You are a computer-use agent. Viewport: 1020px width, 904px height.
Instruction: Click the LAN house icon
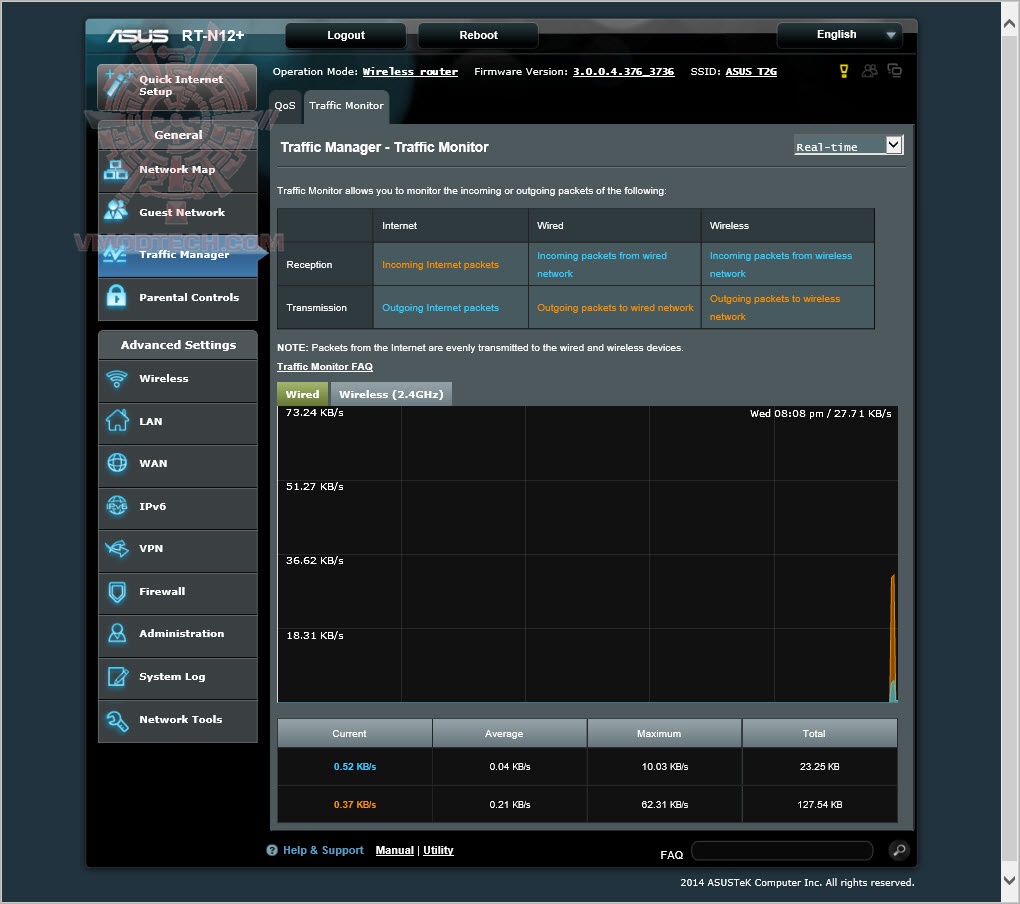click(117, 420)
